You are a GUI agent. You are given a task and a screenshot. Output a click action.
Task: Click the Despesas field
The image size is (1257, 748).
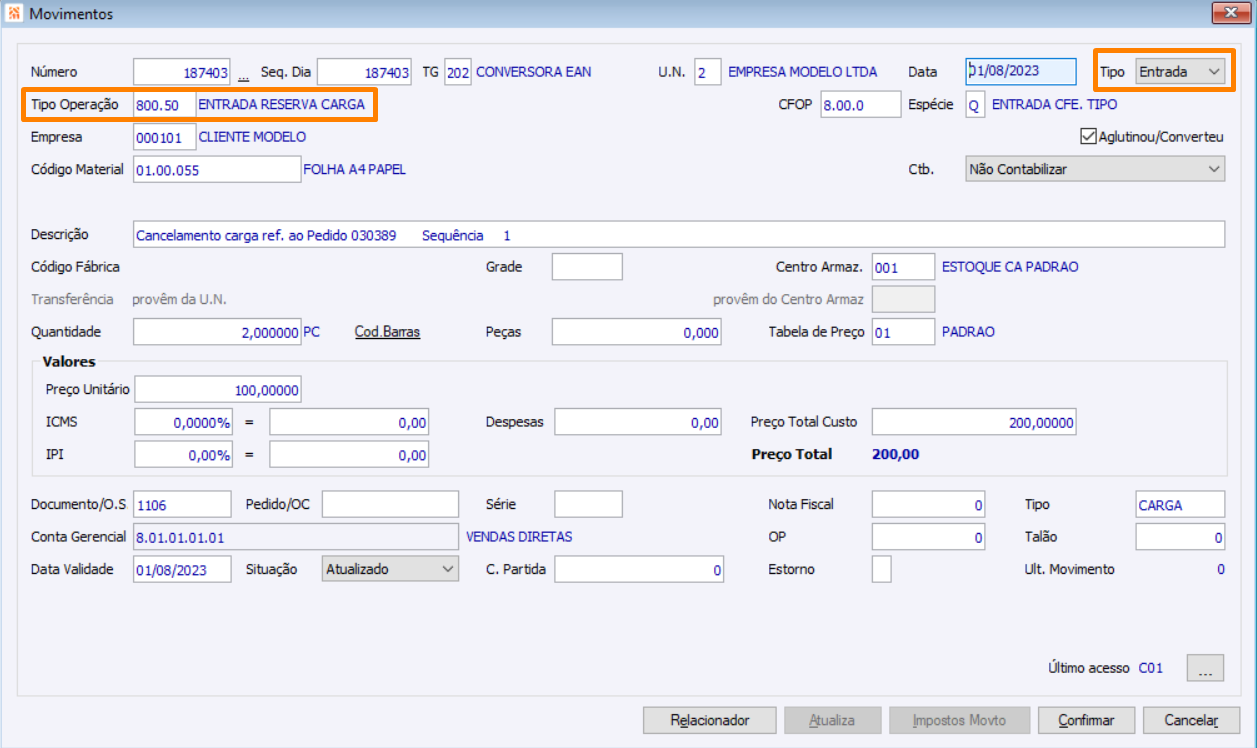point(638,422)
